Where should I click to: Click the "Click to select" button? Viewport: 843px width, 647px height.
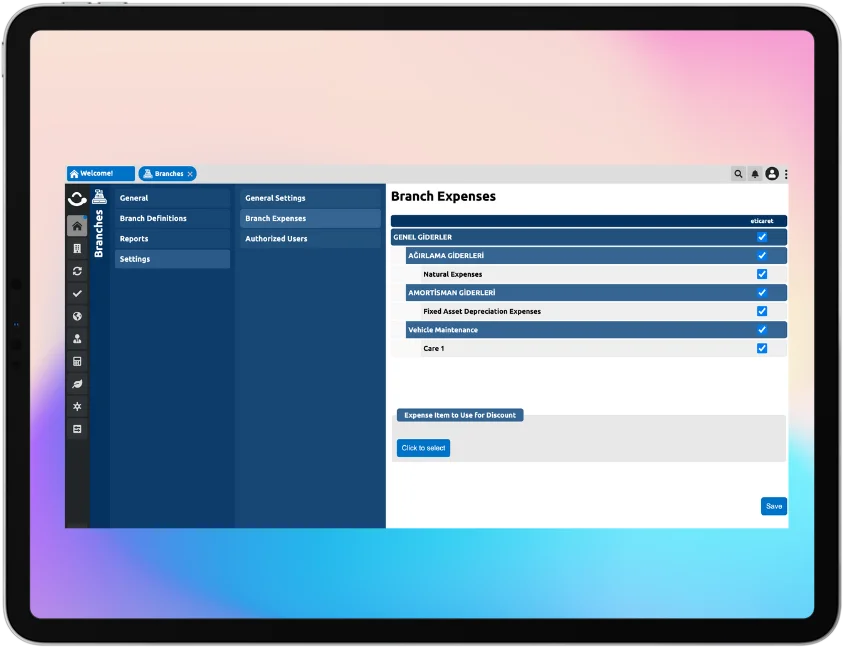point(423,448)
